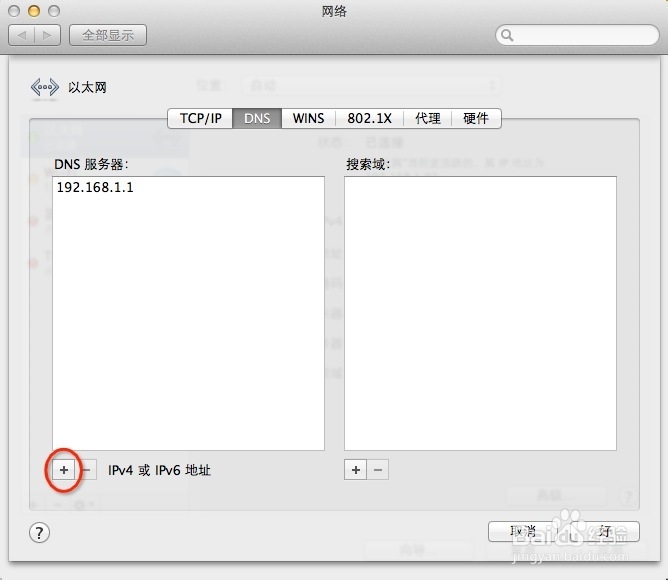The width and height of the screenshot is (668, 580).
Task: Add a new DNS server entry
Action: [x=63, y=470]
